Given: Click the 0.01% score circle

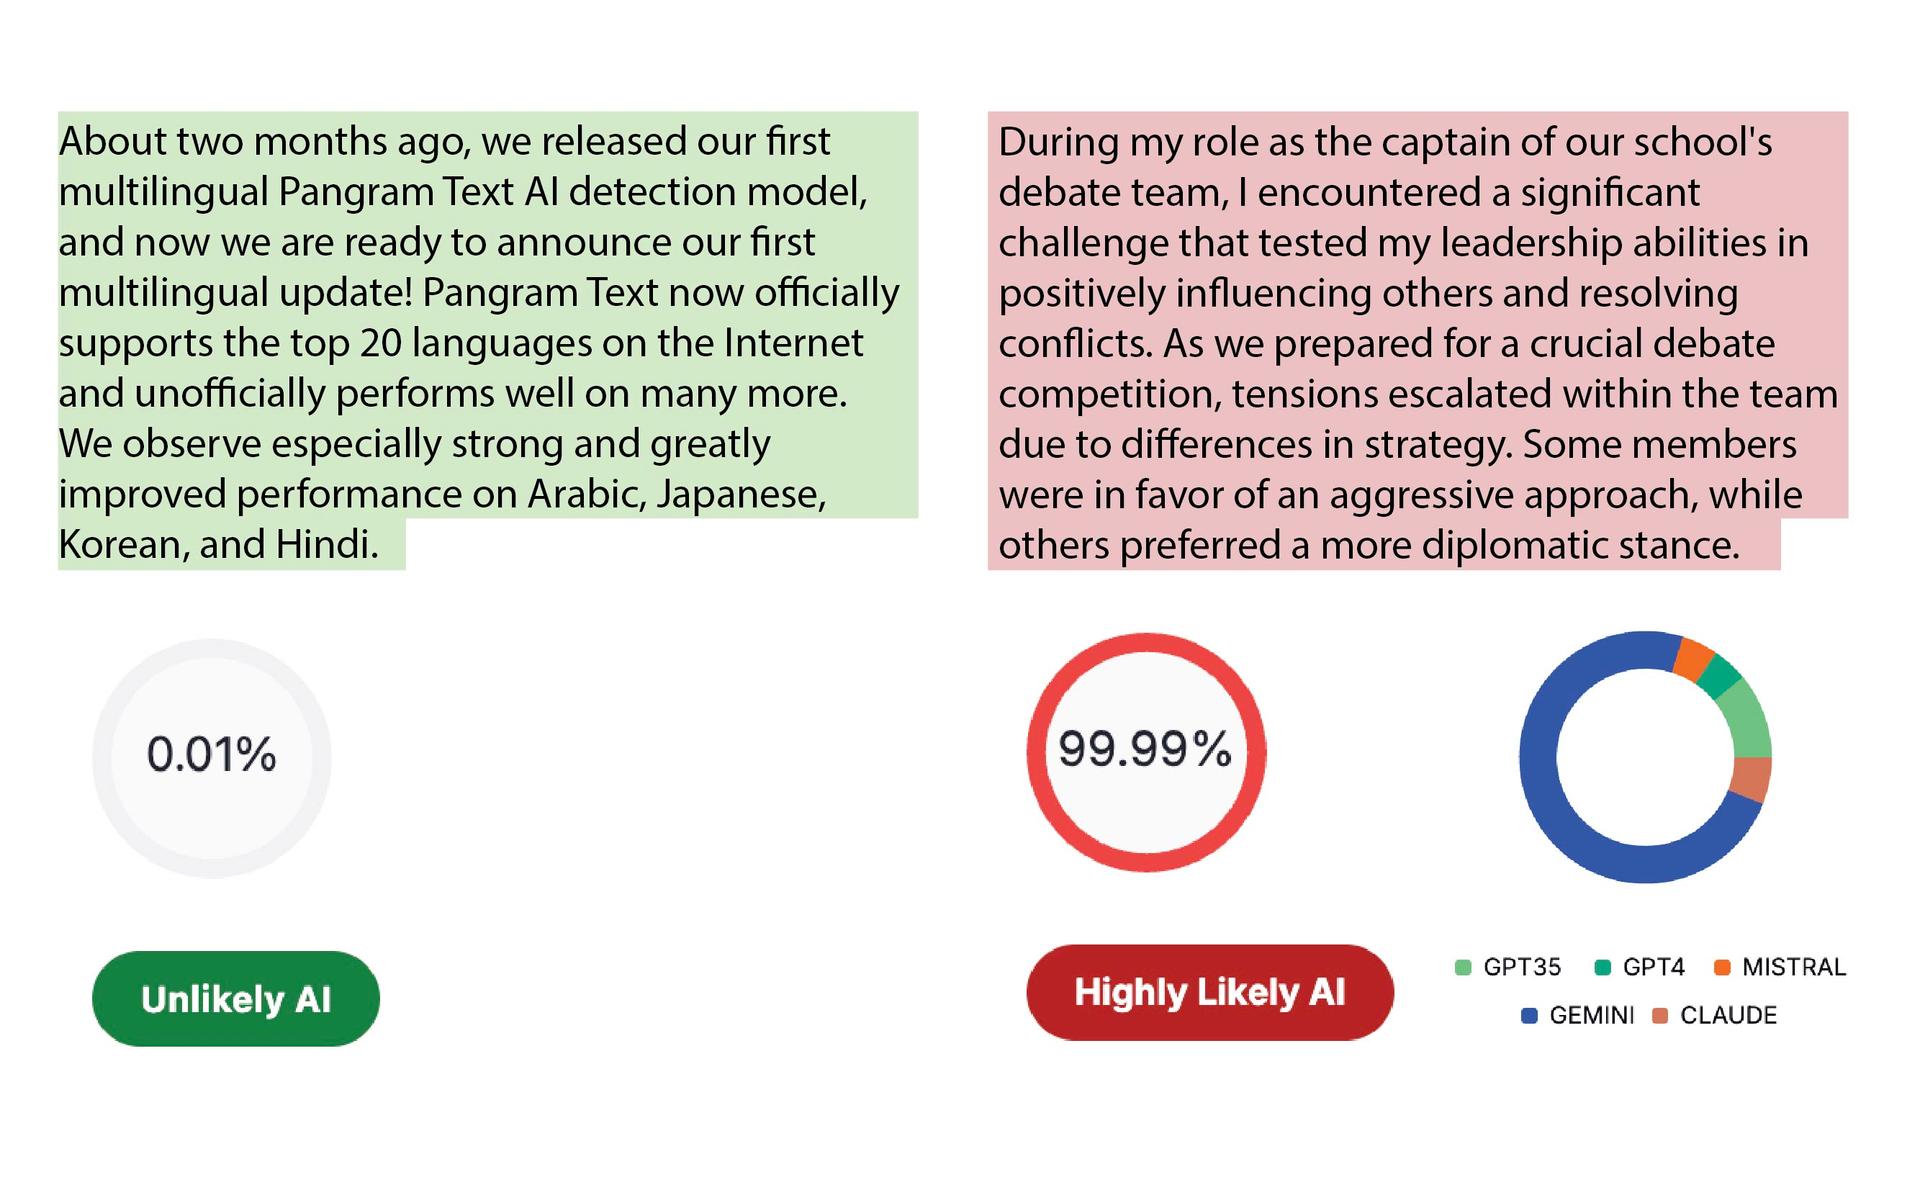Looking at the screenshot, I should tap(212, 757).
